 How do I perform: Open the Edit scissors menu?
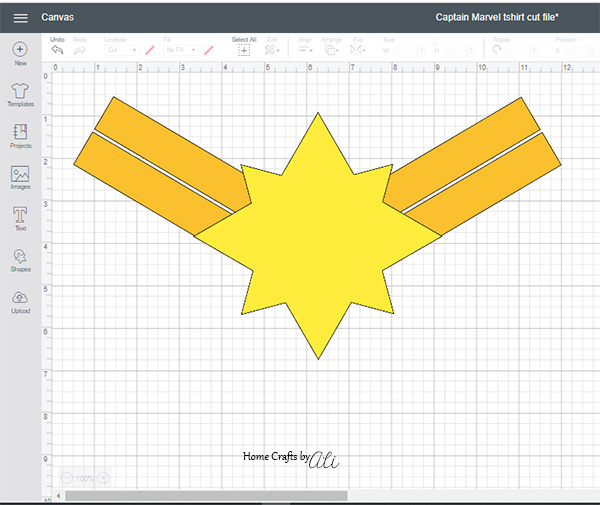pos(272,50)
